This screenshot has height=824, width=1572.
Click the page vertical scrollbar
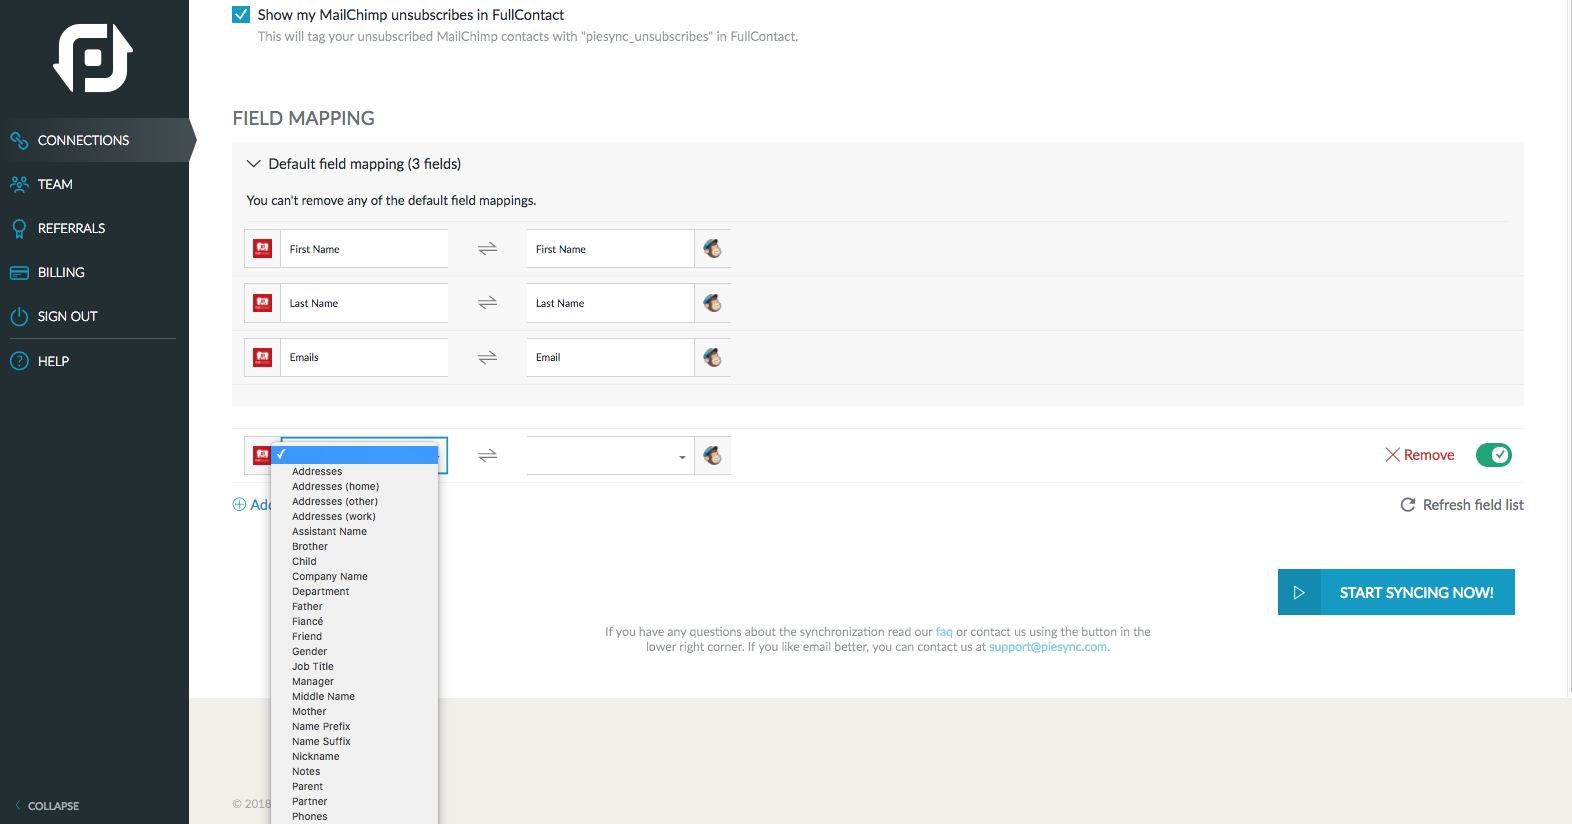(x=1568, y=348)
